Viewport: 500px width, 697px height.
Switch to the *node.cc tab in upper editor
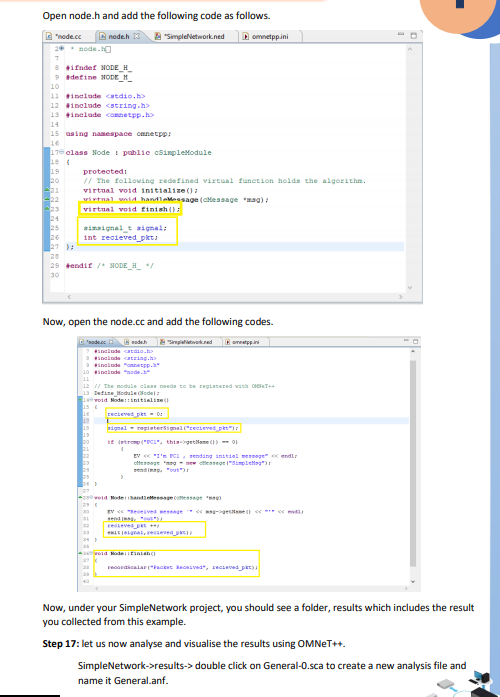coord(64,36)
